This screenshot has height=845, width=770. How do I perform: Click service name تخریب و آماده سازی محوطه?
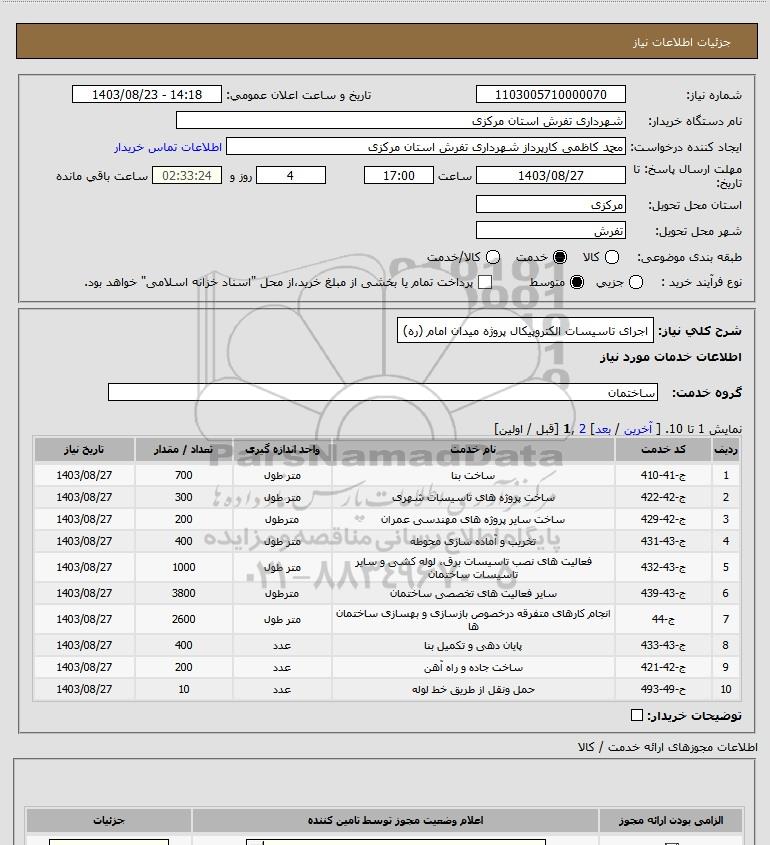[473, 541]
